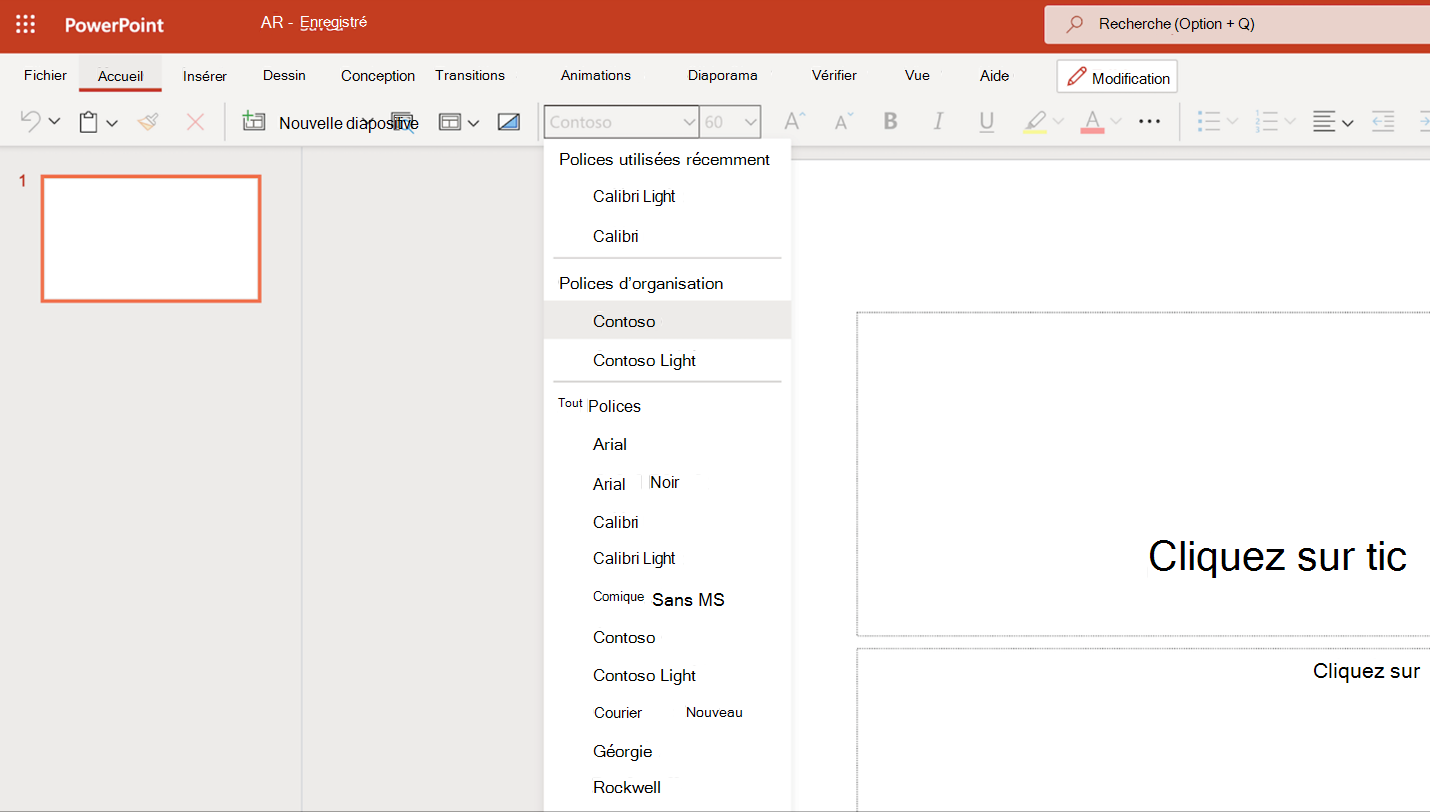Expand the Undo dropdown arrow
Image resolution: width=1430 pixels, height=812 pixels.
[54, 122]
